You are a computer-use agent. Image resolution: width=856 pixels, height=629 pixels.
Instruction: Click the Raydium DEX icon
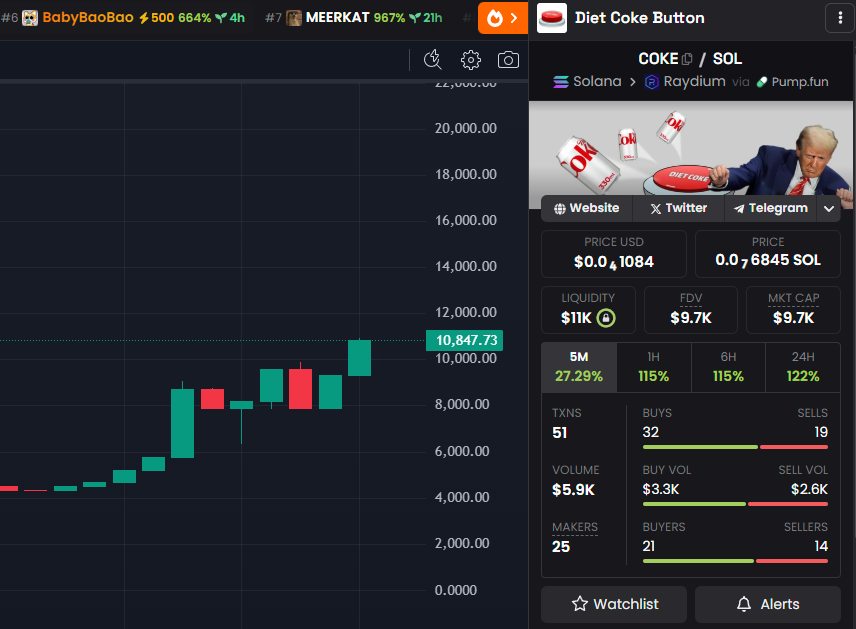(x=652, y=82)
